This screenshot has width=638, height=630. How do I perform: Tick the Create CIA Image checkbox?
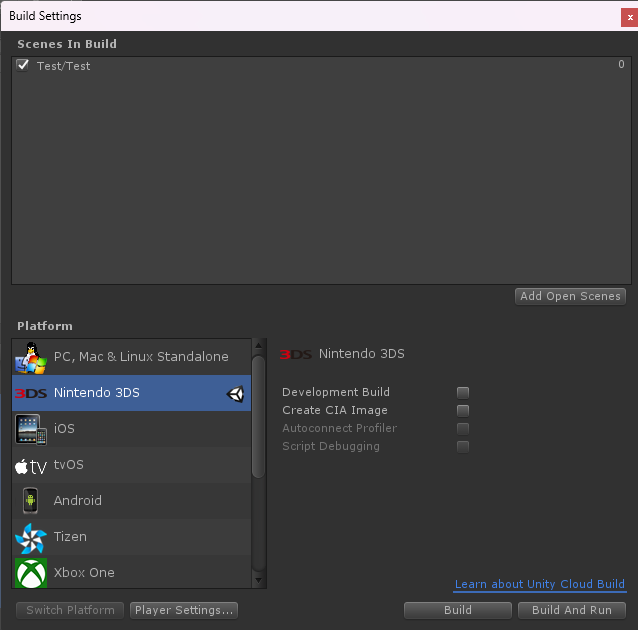[x=463, y=411]
